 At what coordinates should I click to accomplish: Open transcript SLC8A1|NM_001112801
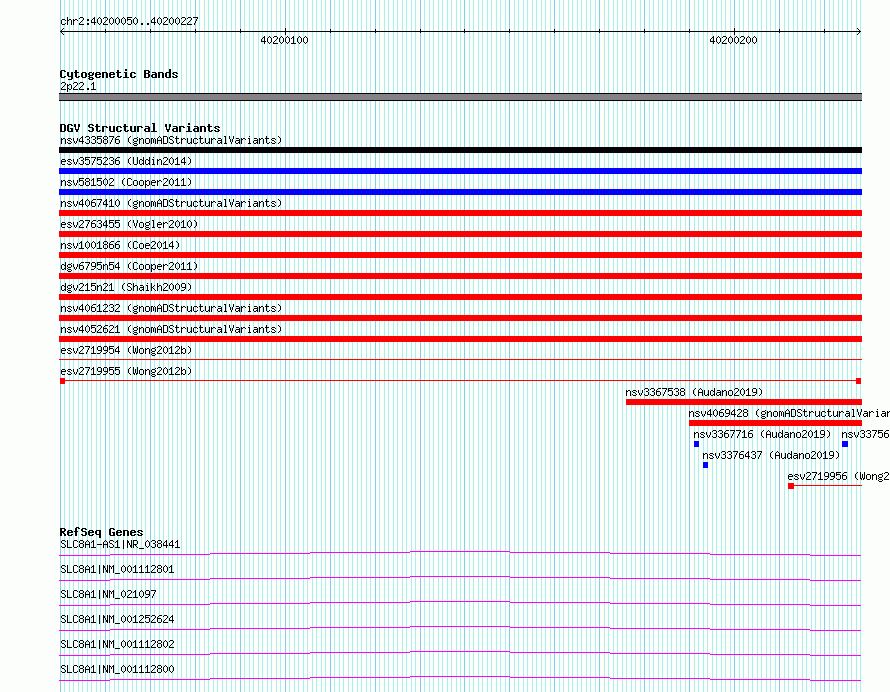point(117,569)
